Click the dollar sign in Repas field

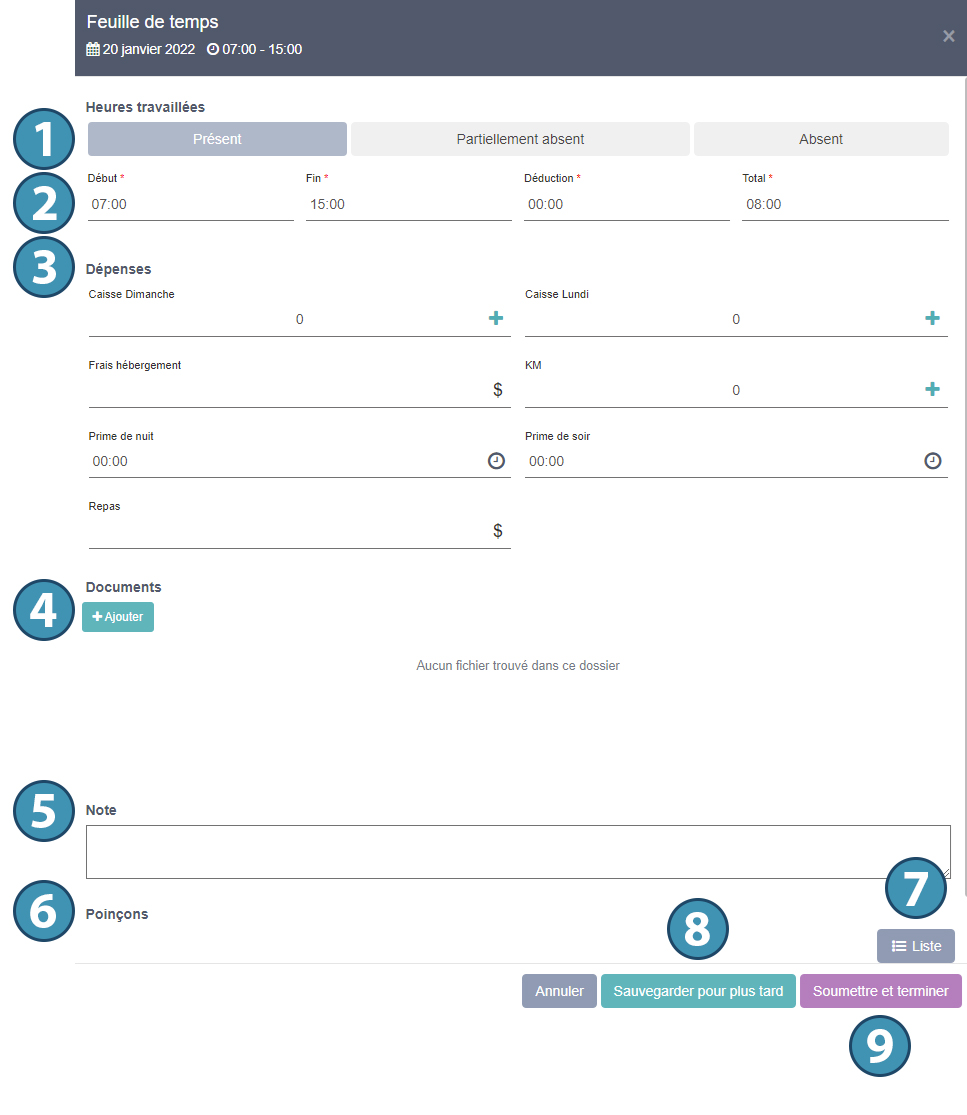pyautogui.click(x=498, y=531)
